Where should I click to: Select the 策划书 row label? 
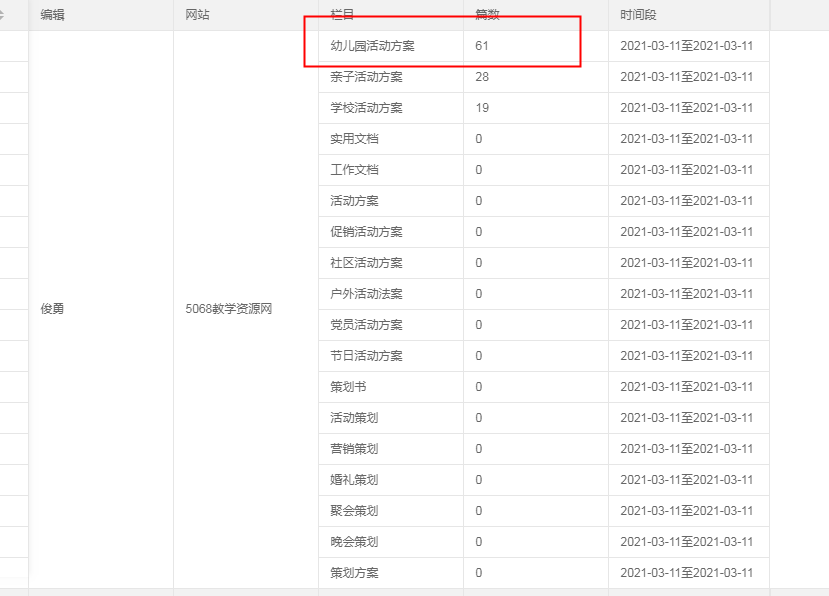pos(348,387)
